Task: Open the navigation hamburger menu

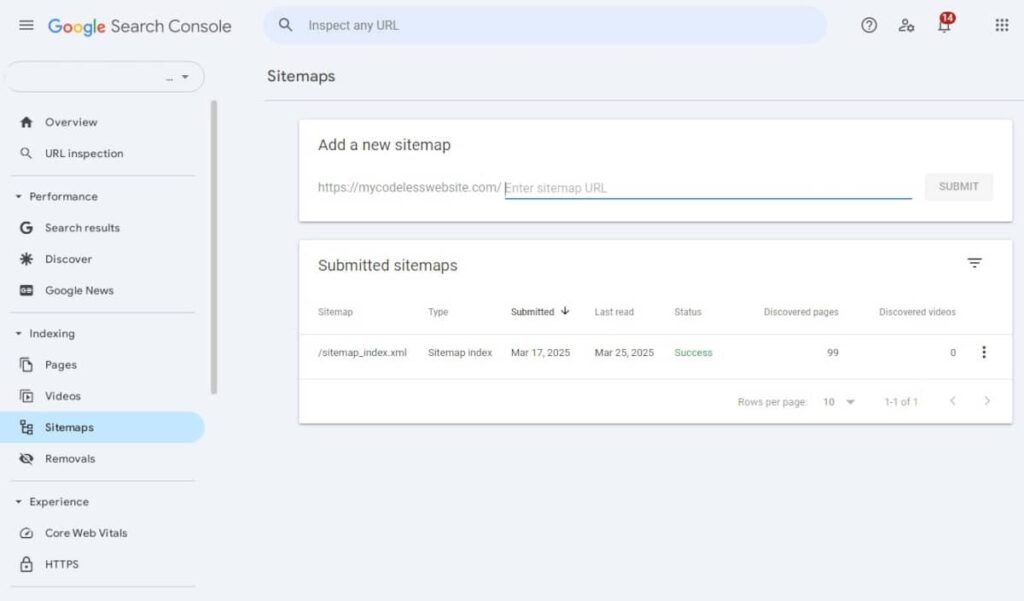Action: pyautogui.click(x=26, y=26)
